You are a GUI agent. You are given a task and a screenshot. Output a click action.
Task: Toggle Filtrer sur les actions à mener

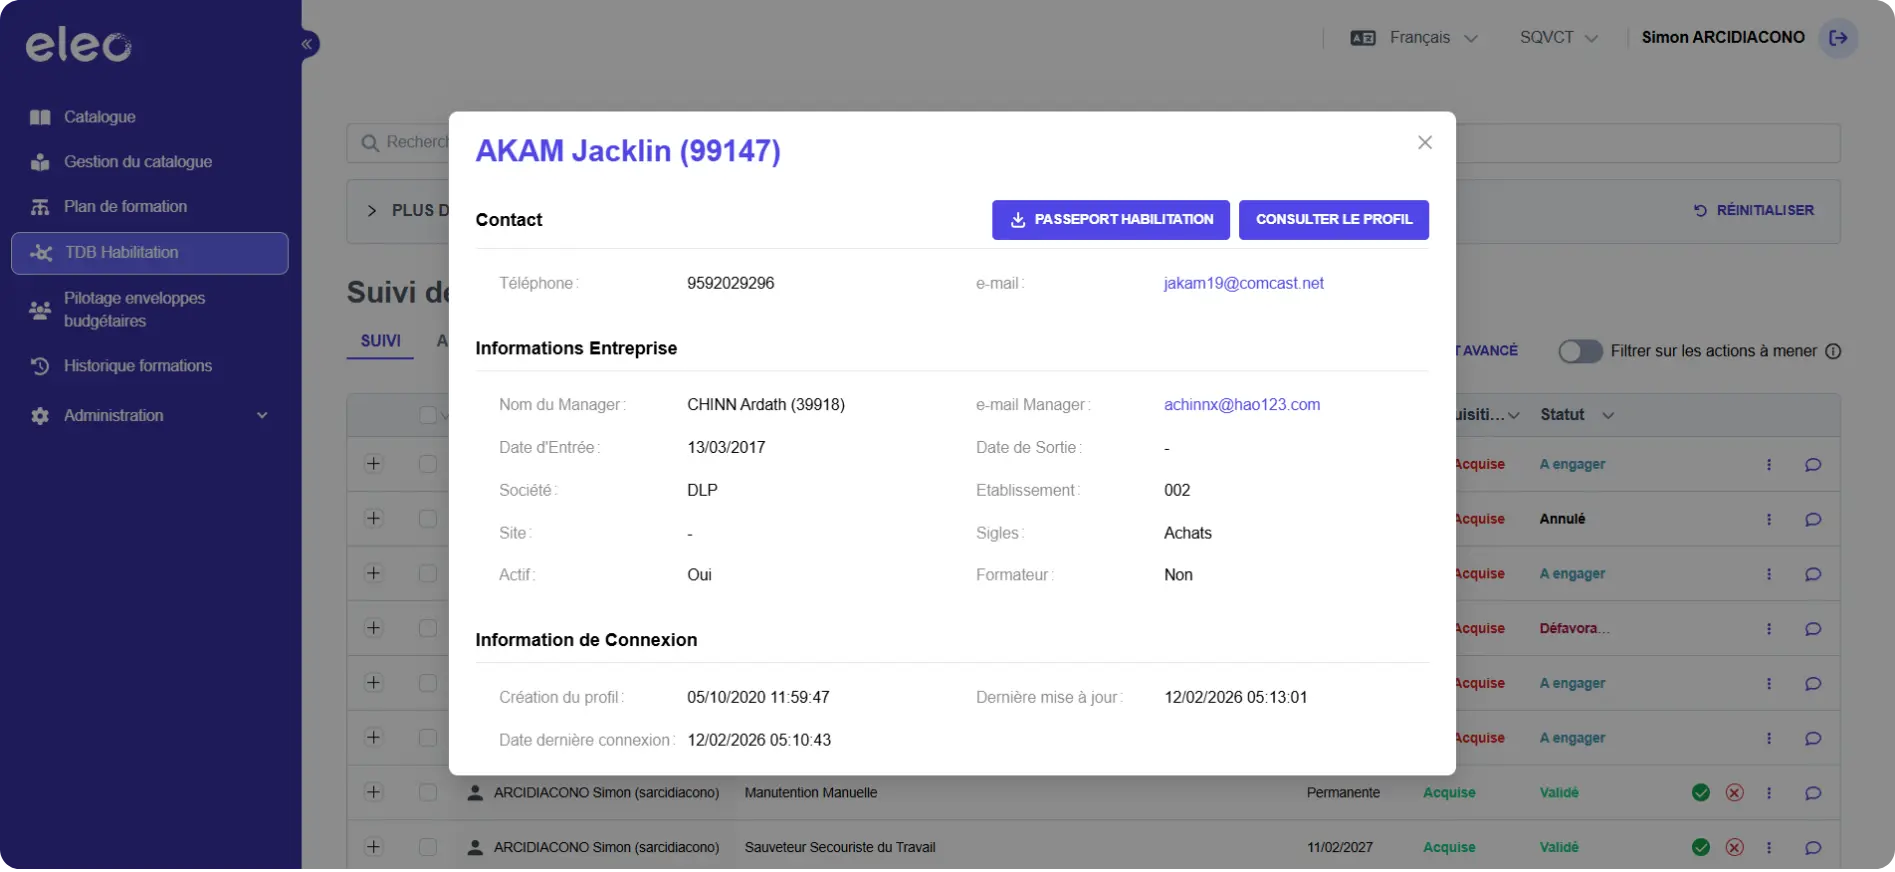coord(1580,352)
